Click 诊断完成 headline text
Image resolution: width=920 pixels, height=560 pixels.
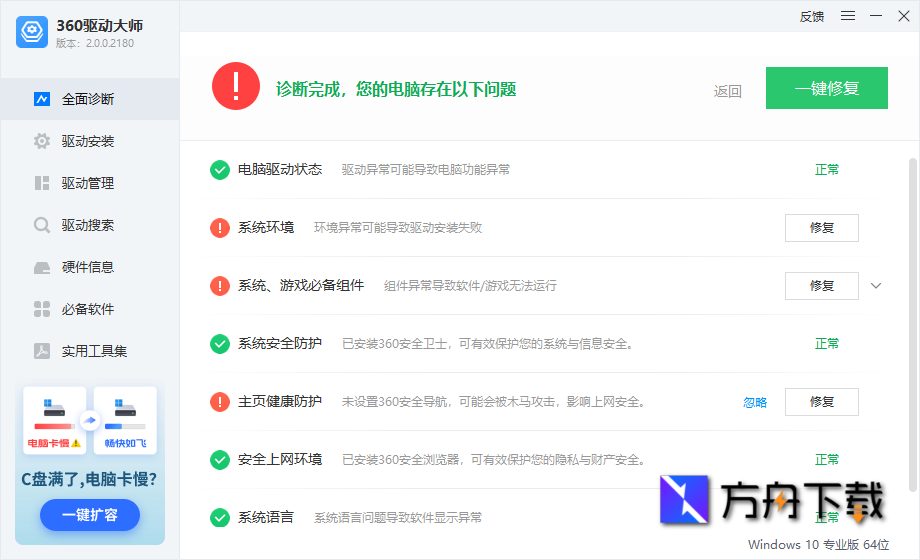click(x=396, y=89)
